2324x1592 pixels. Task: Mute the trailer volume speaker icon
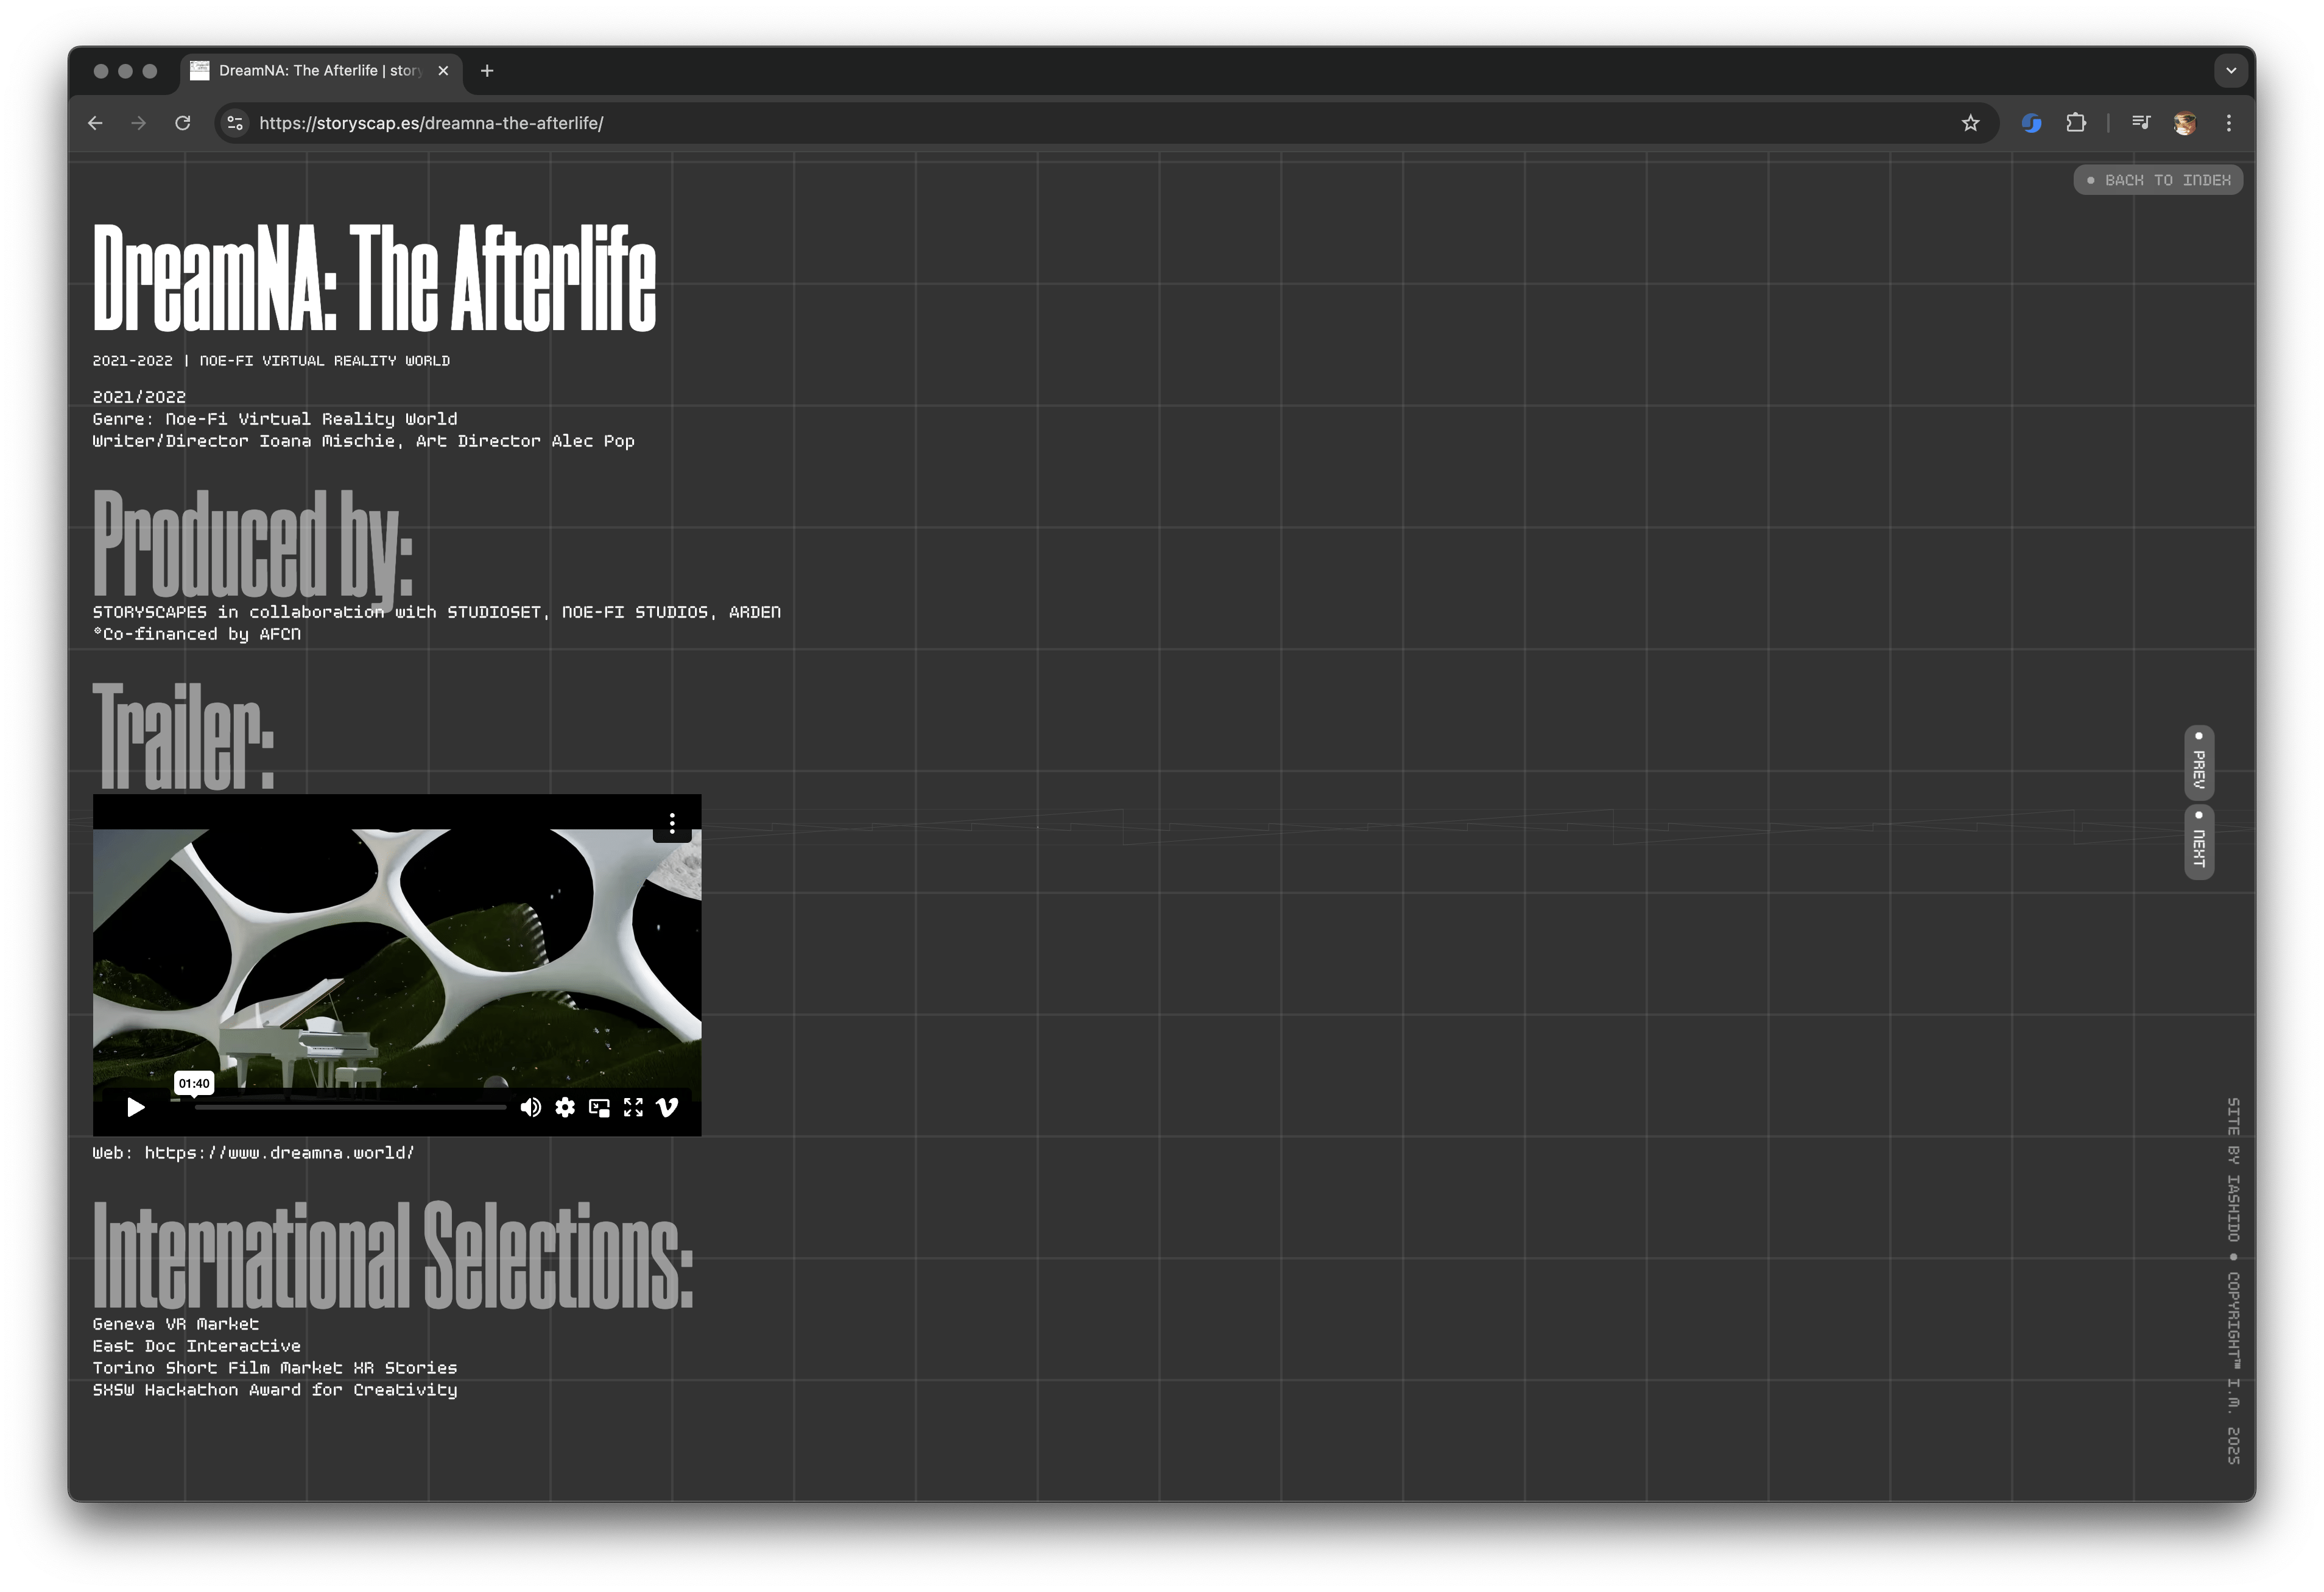(531, 1107)
